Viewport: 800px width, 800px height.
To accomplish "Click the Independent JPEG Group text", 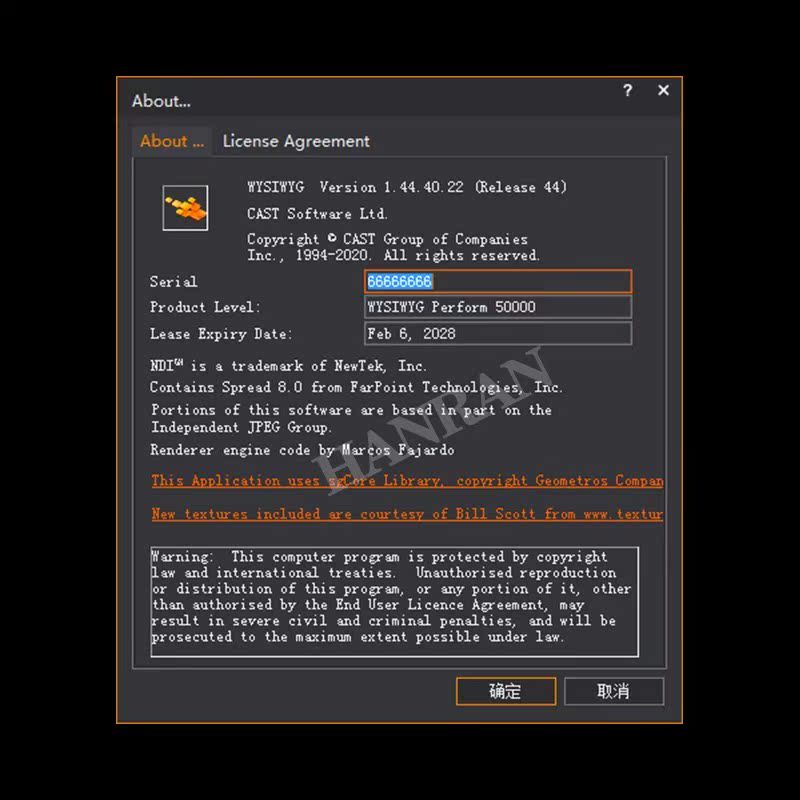I will [241, 427].
